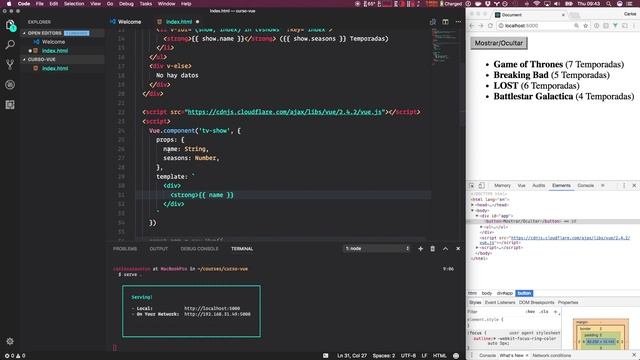Viewport: 640px width, 360px height.
Task: Close the terminal panel with the X icon
Action: point(458,249)
